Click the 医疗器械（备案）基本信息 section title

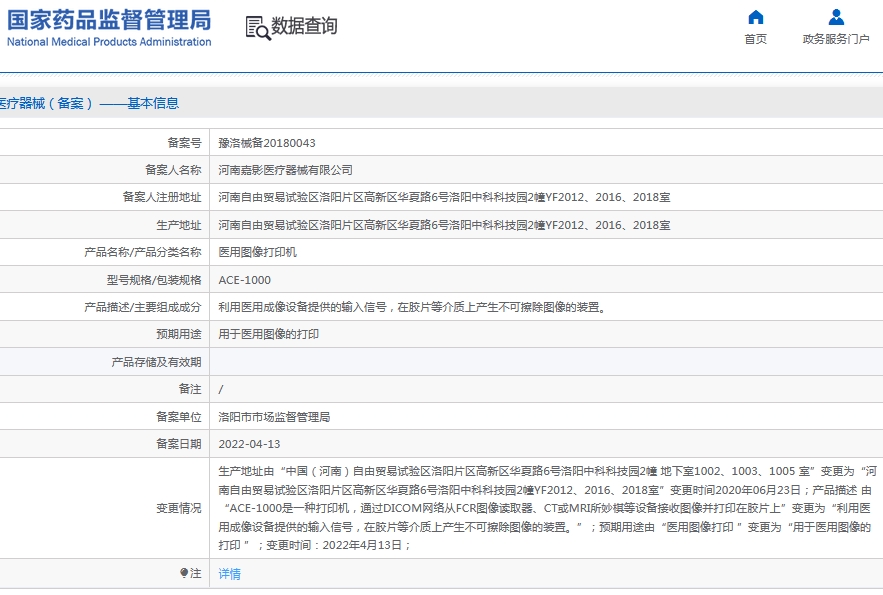click(x=89, y=103)
